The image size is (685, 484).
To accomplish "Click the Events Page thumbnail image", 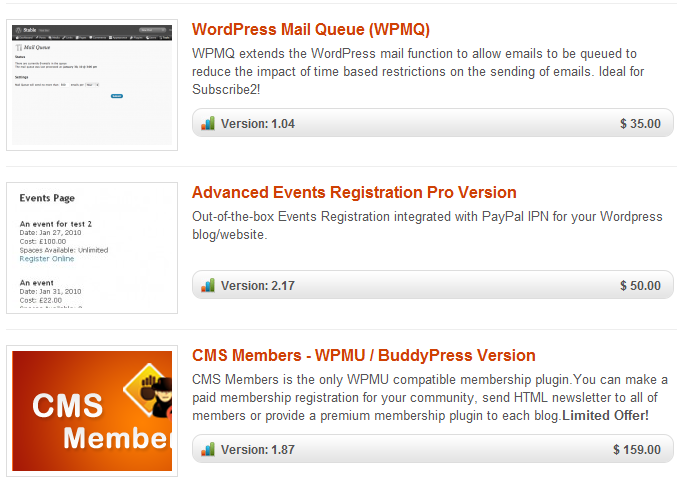I will [x=92, y=248].
